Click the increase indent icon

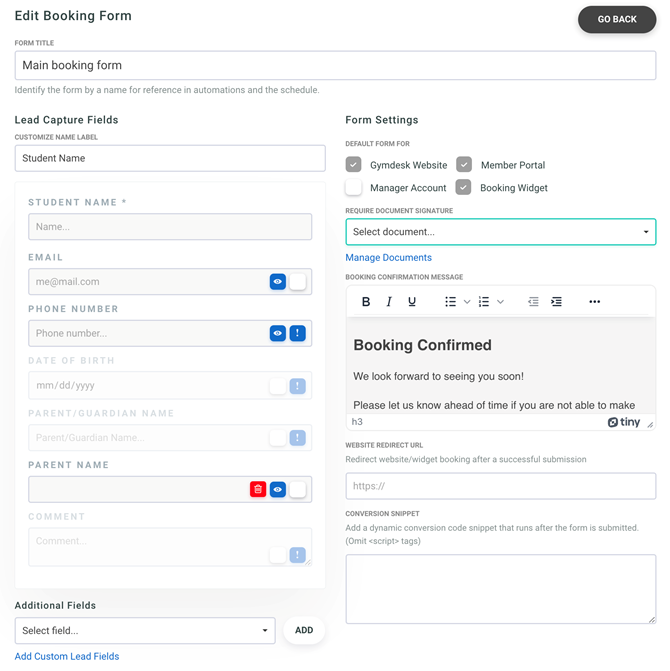click(556, 302)
